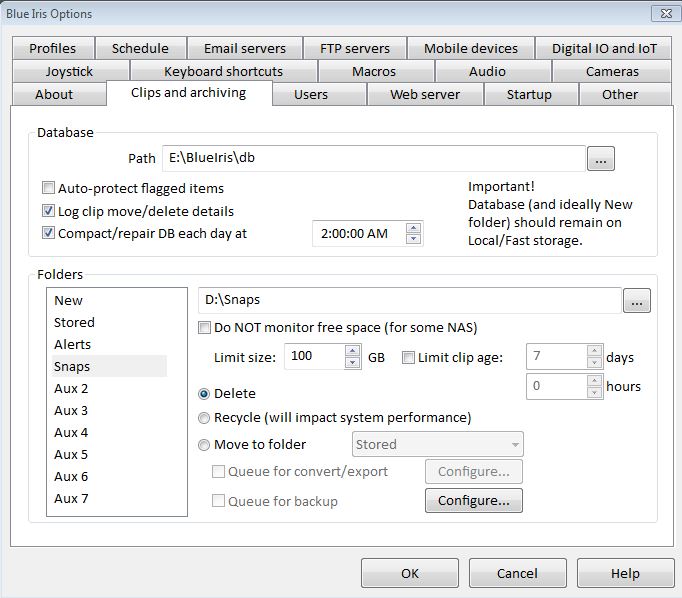Tick Queue for convert/export checkbox
682x598 pixels.
(218, 471)
